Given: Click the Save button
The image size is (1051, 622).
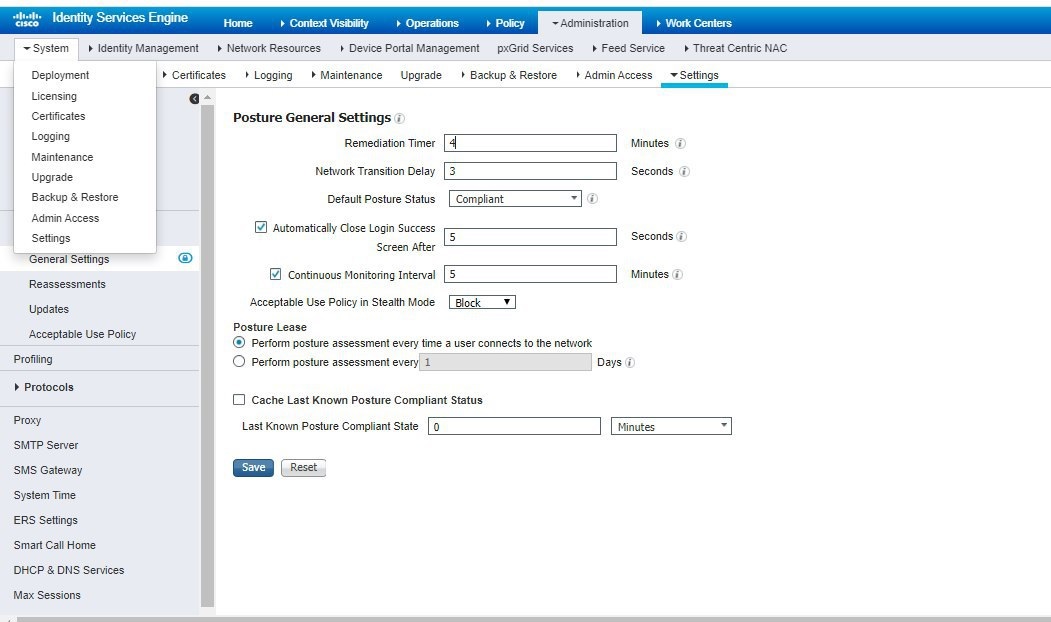Looking at the screenshot, I should click(252, 466).
